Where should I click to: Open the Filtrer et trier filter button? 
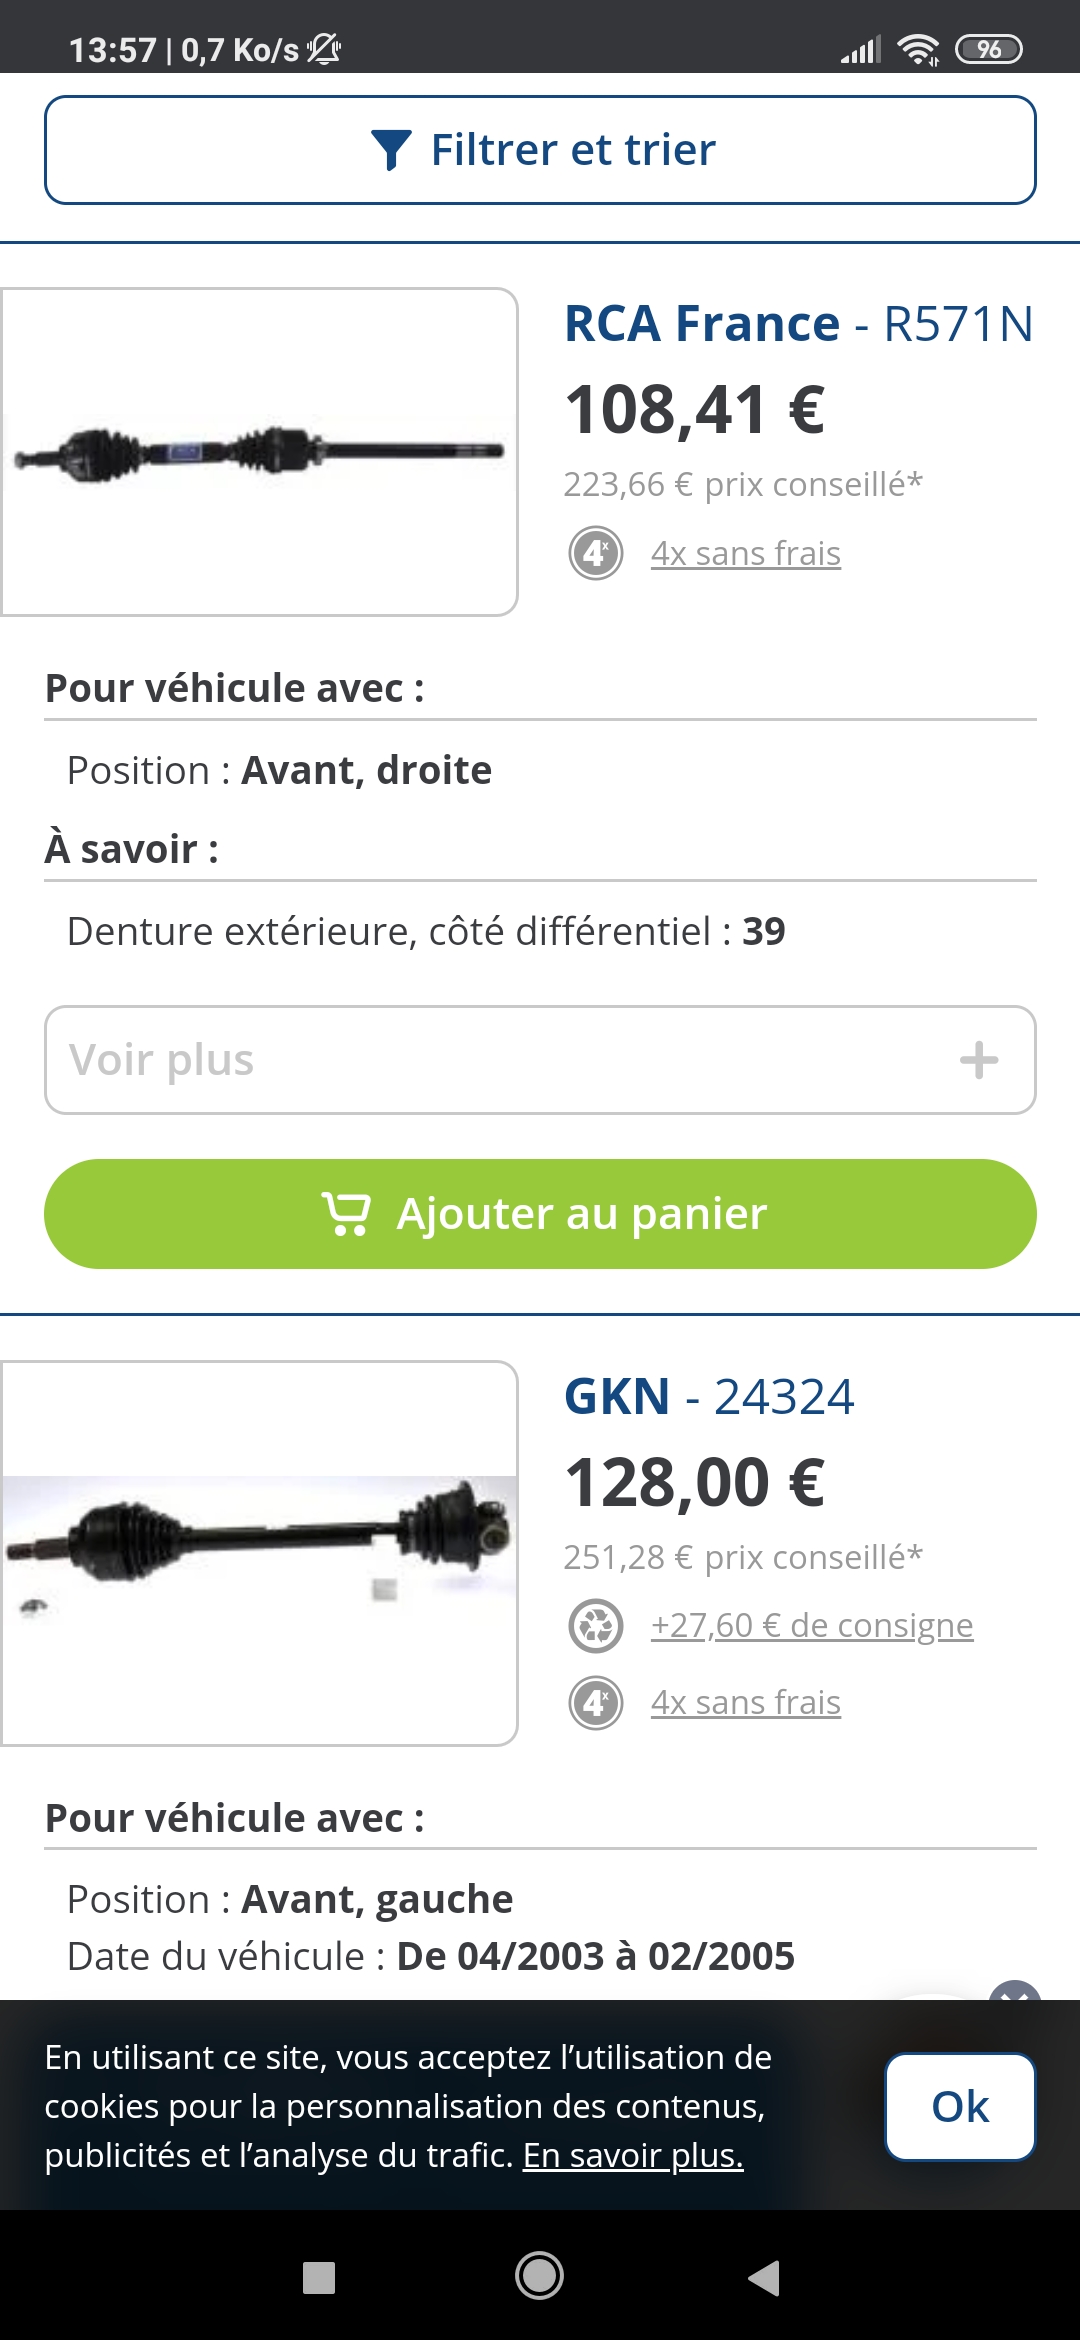(540, 150)
